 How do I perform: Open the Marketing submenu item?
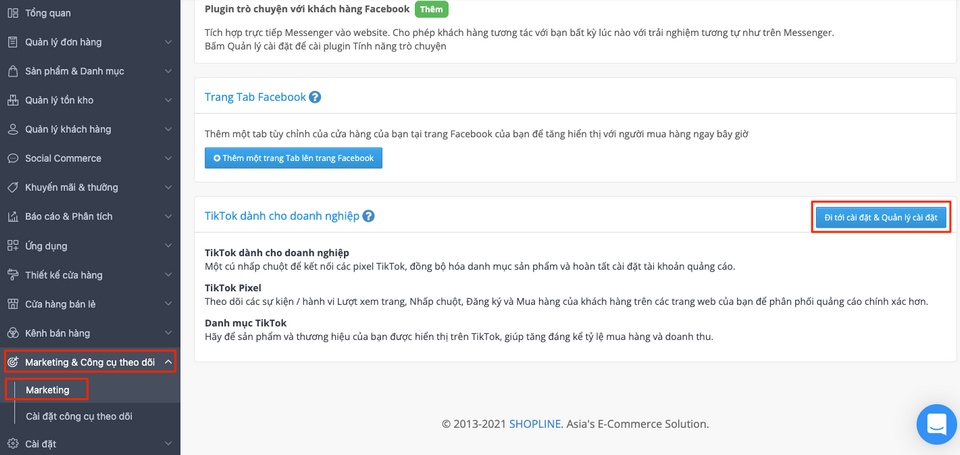point(48,389)
